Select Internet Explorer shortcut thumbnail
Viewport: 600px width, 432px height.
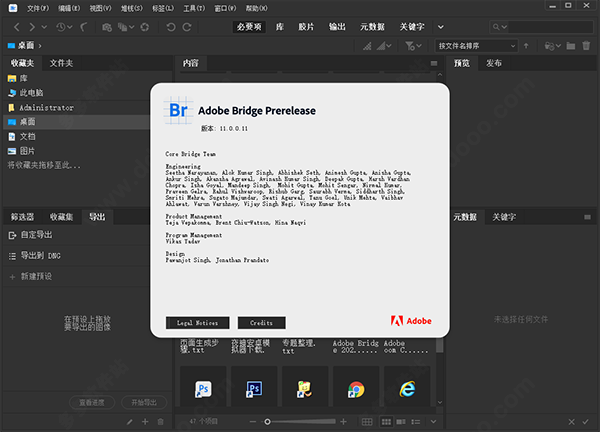407,386
